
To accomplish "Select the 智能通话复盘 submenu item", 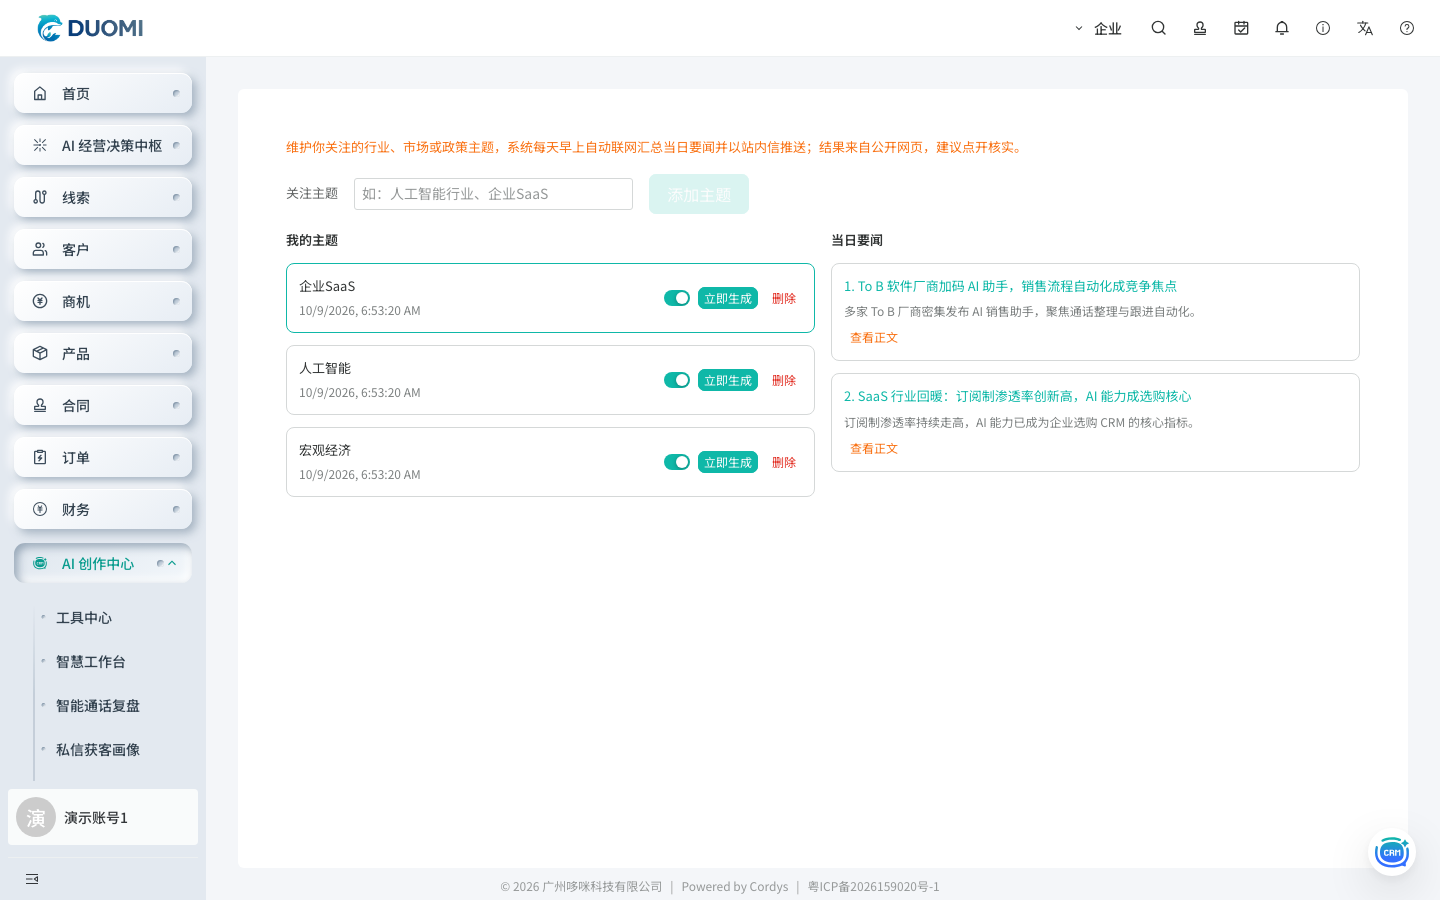I will pos(98,706).
